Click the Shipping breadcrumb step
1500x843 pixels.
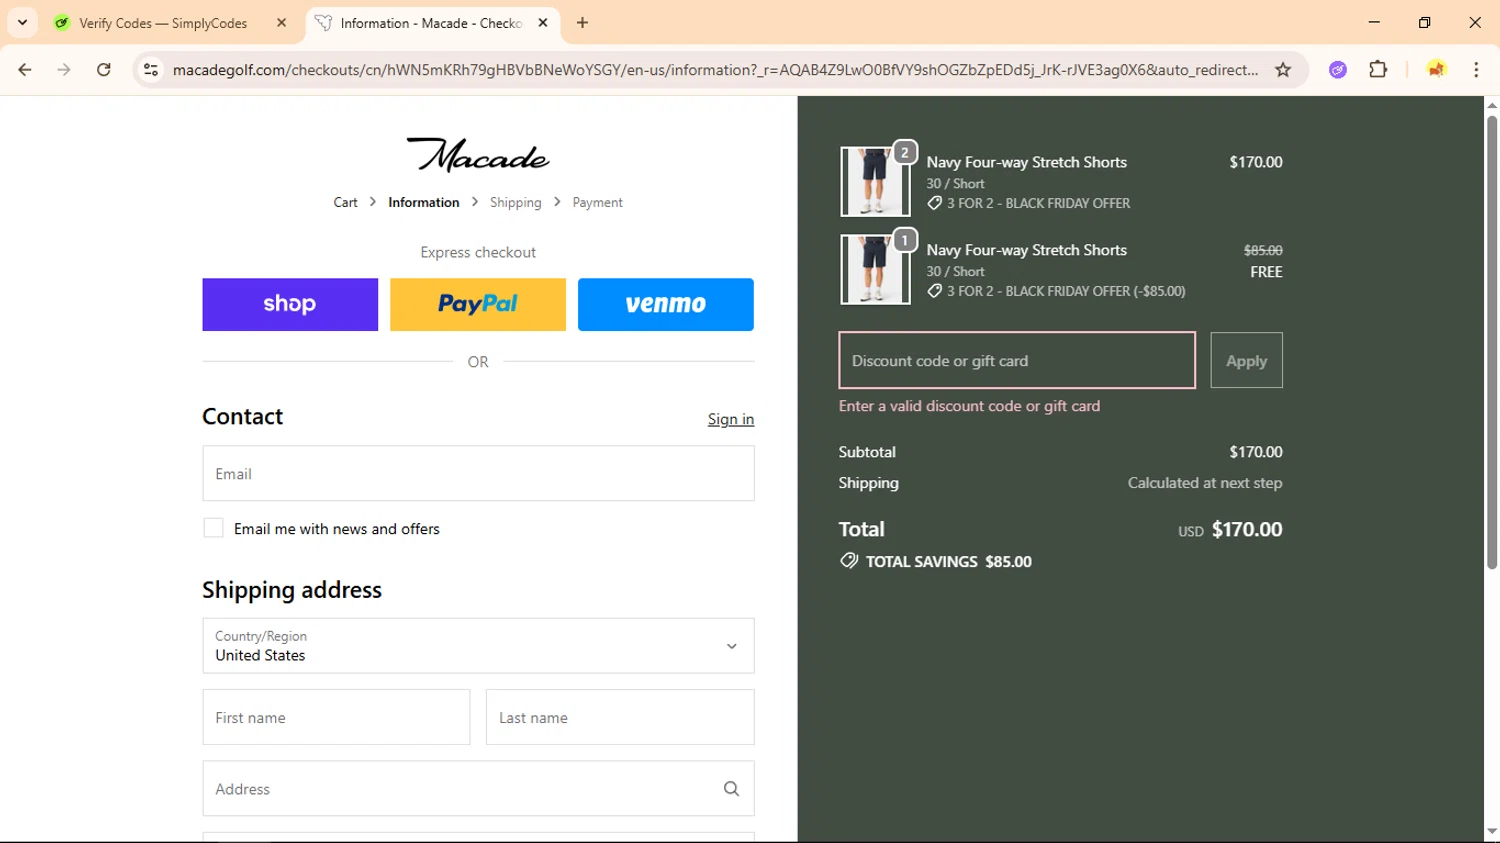point(515,202)
